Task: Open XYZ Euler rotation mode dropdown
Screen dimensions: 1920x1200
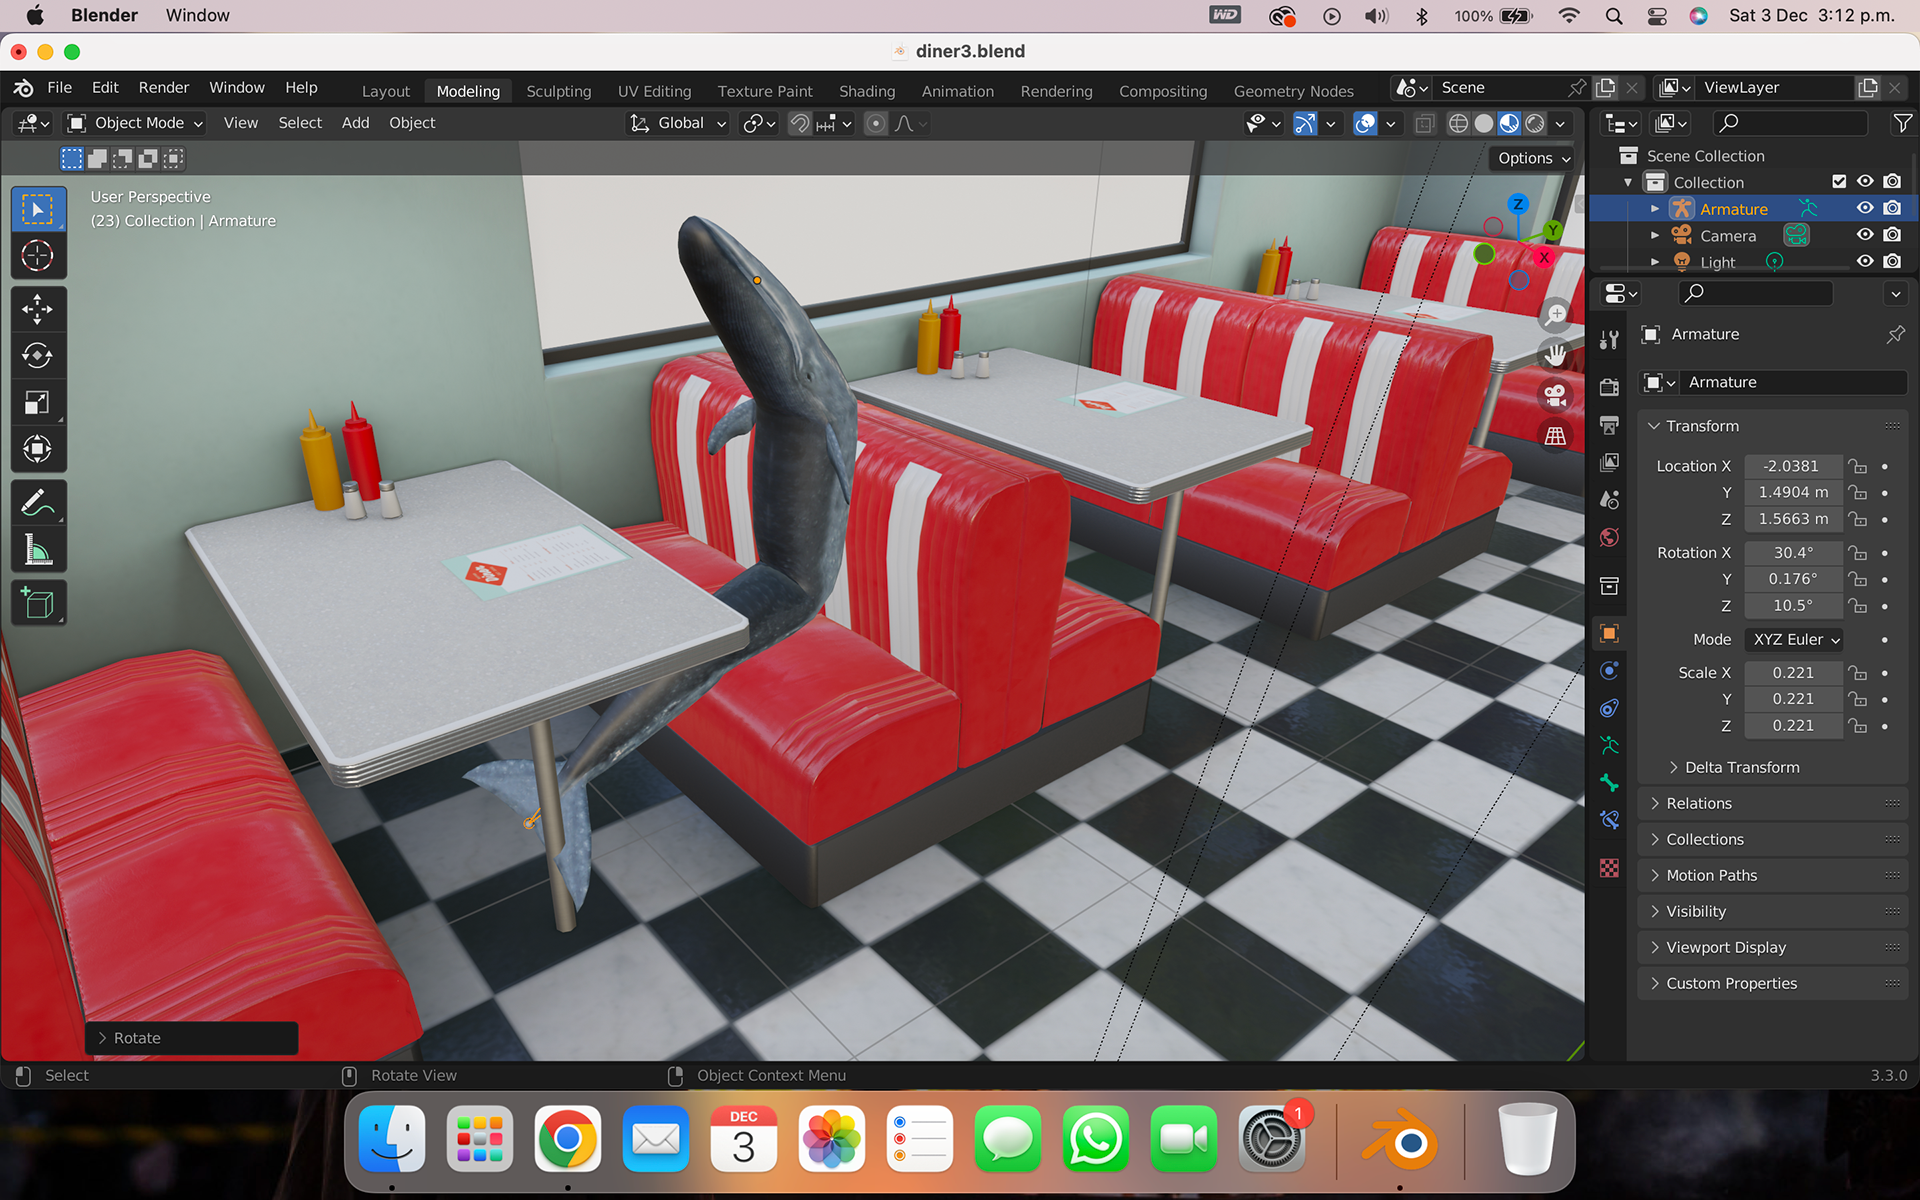Action: click(1795, 639)
